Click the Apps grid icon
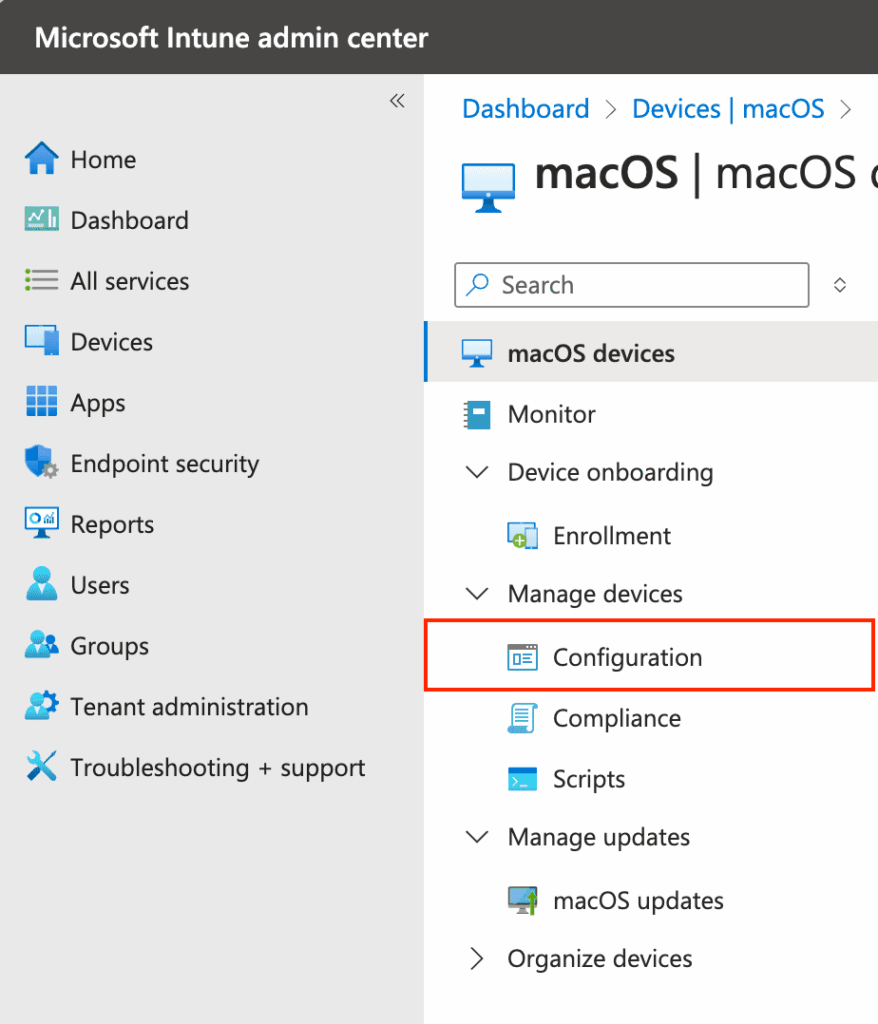This screenshot has height=1024, width=878. coord(41,403)
